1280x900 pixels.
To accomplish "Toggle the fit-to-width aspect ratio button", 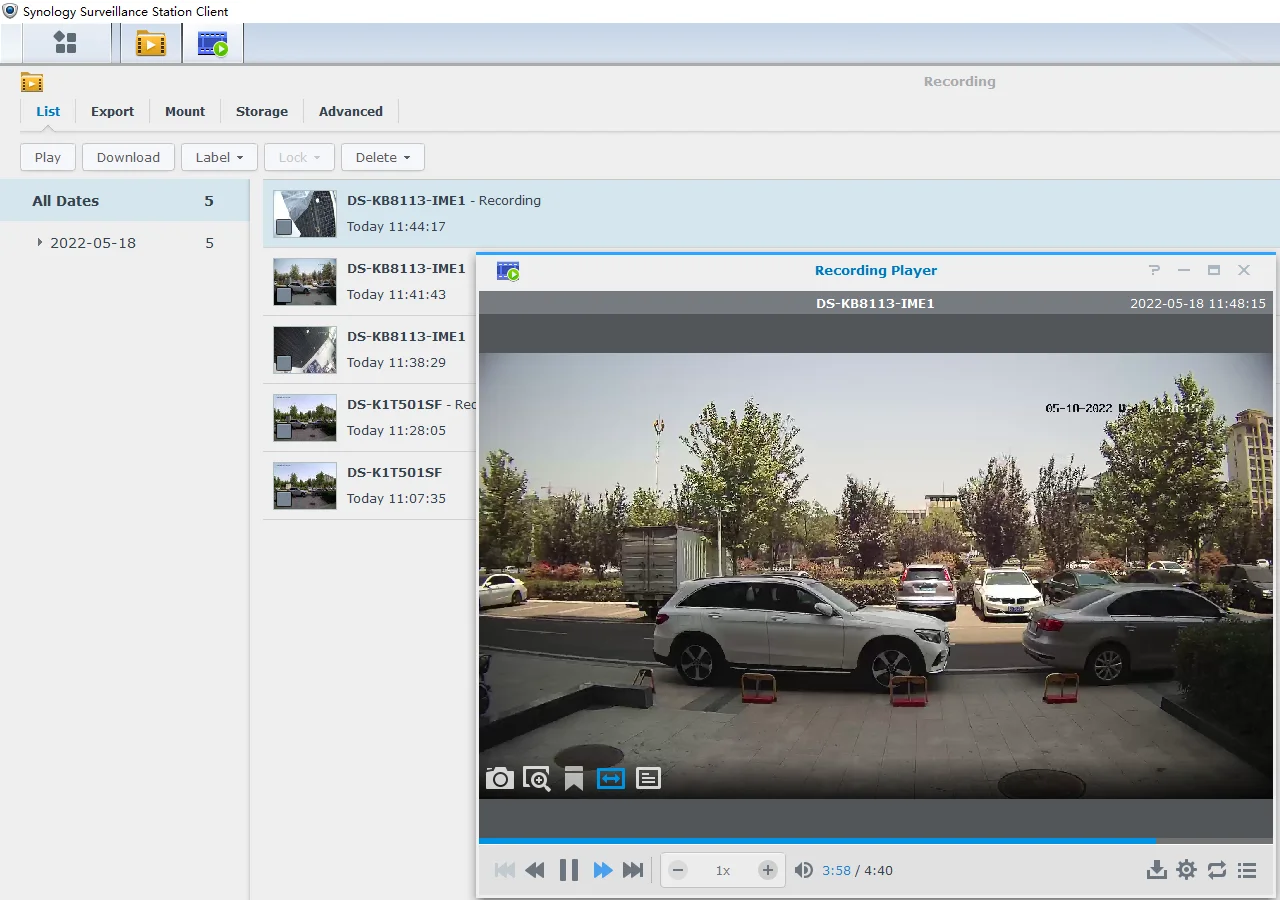I will click(x=611, y=778).
